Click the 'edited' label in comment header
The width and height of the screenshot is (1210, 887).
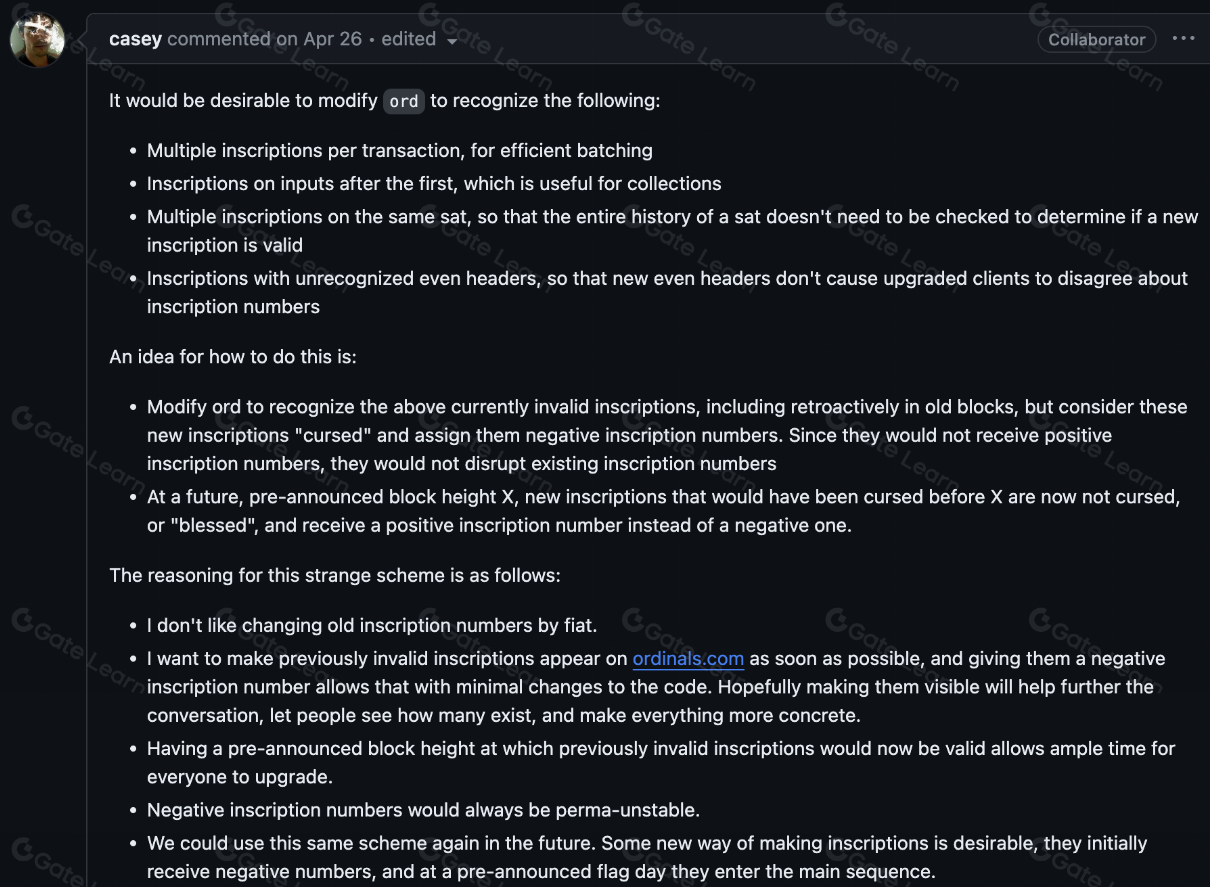[408, 39]
